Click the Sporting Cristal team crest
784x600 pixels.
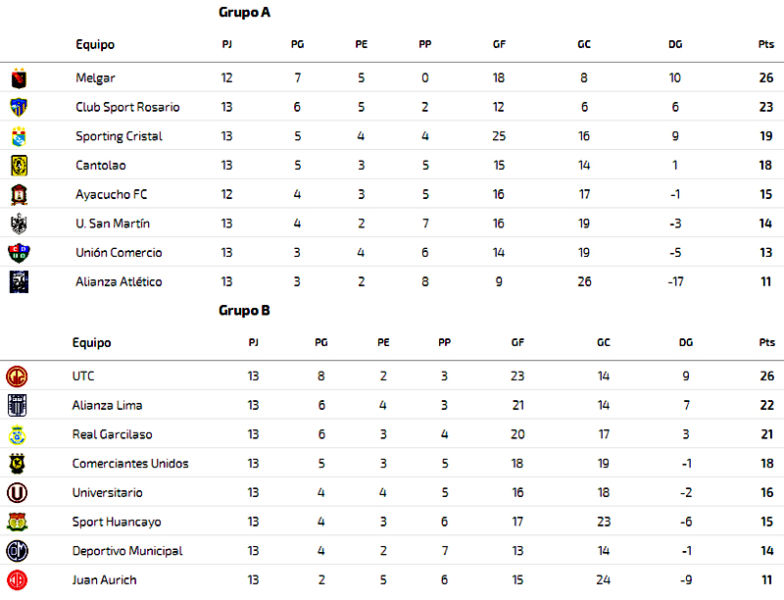click(x=19, y=136)
